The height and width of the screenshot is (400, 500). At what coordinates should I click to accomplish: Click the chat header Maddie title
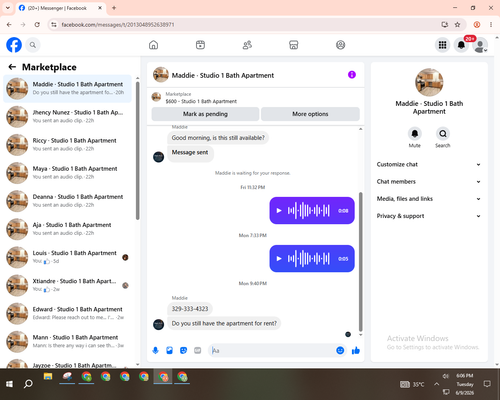coord(223,75)
